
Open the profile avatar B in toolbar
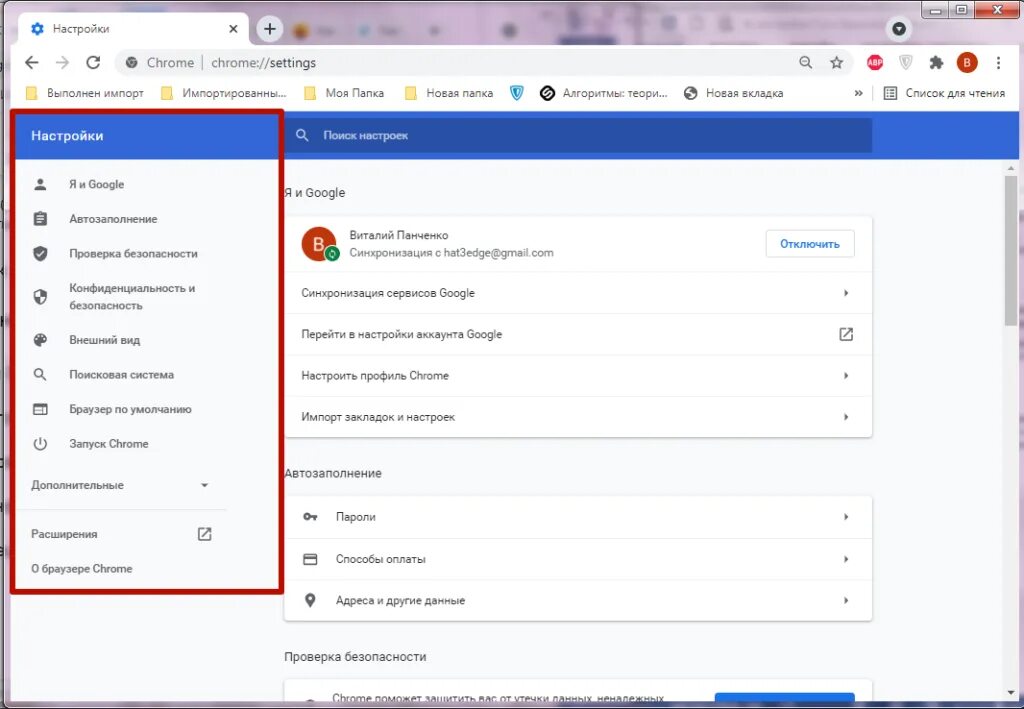[967, 63]
